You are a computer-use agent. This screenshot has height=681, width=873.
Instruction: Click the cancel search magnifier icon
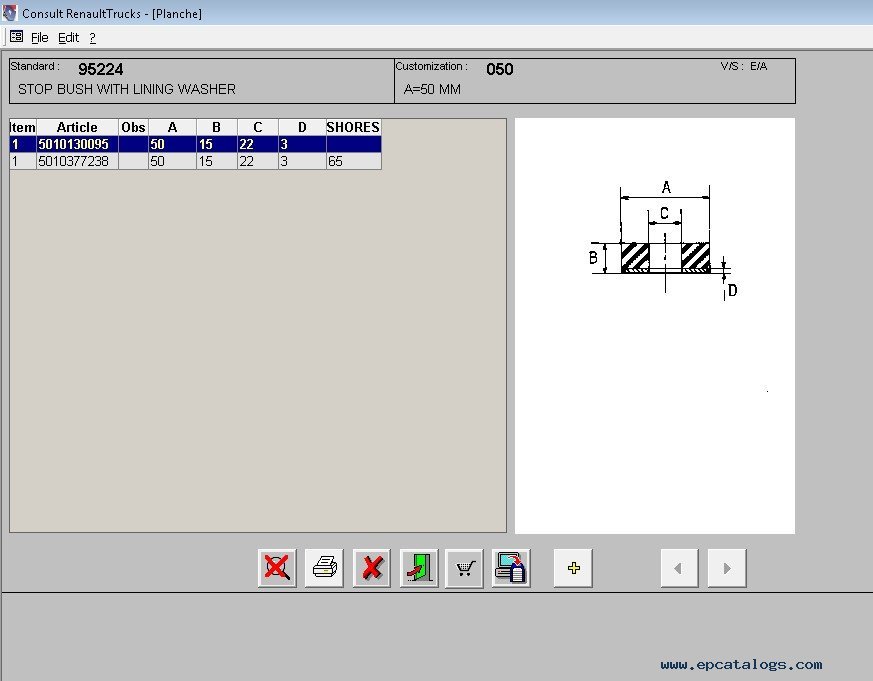tap(277, 568)
